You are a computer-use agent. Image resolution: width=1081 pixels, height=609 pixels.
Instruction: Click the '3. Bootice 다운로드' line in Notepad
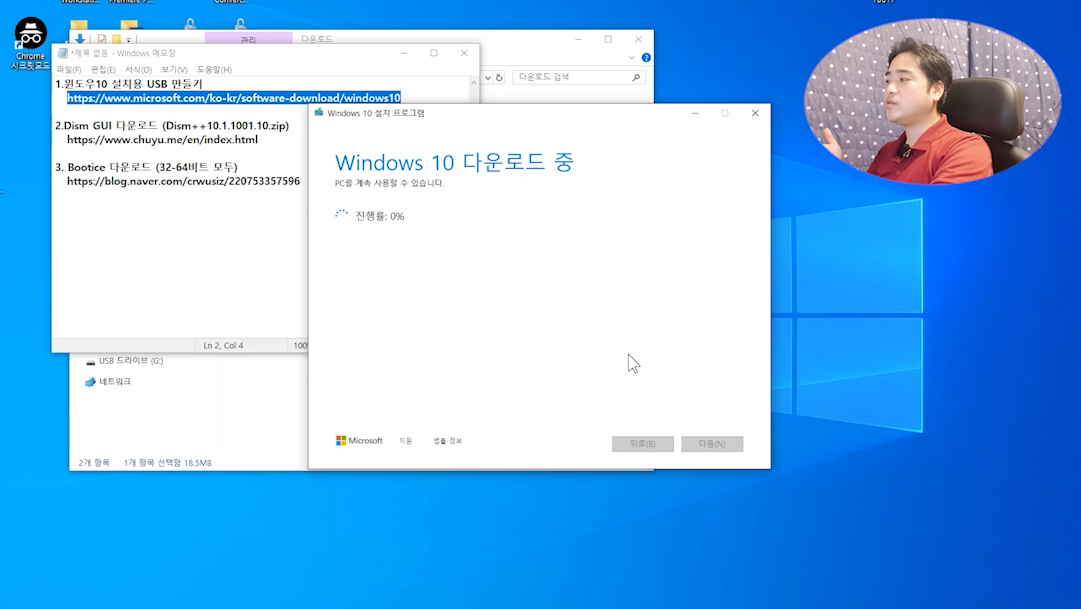click(x=146, y=167)
